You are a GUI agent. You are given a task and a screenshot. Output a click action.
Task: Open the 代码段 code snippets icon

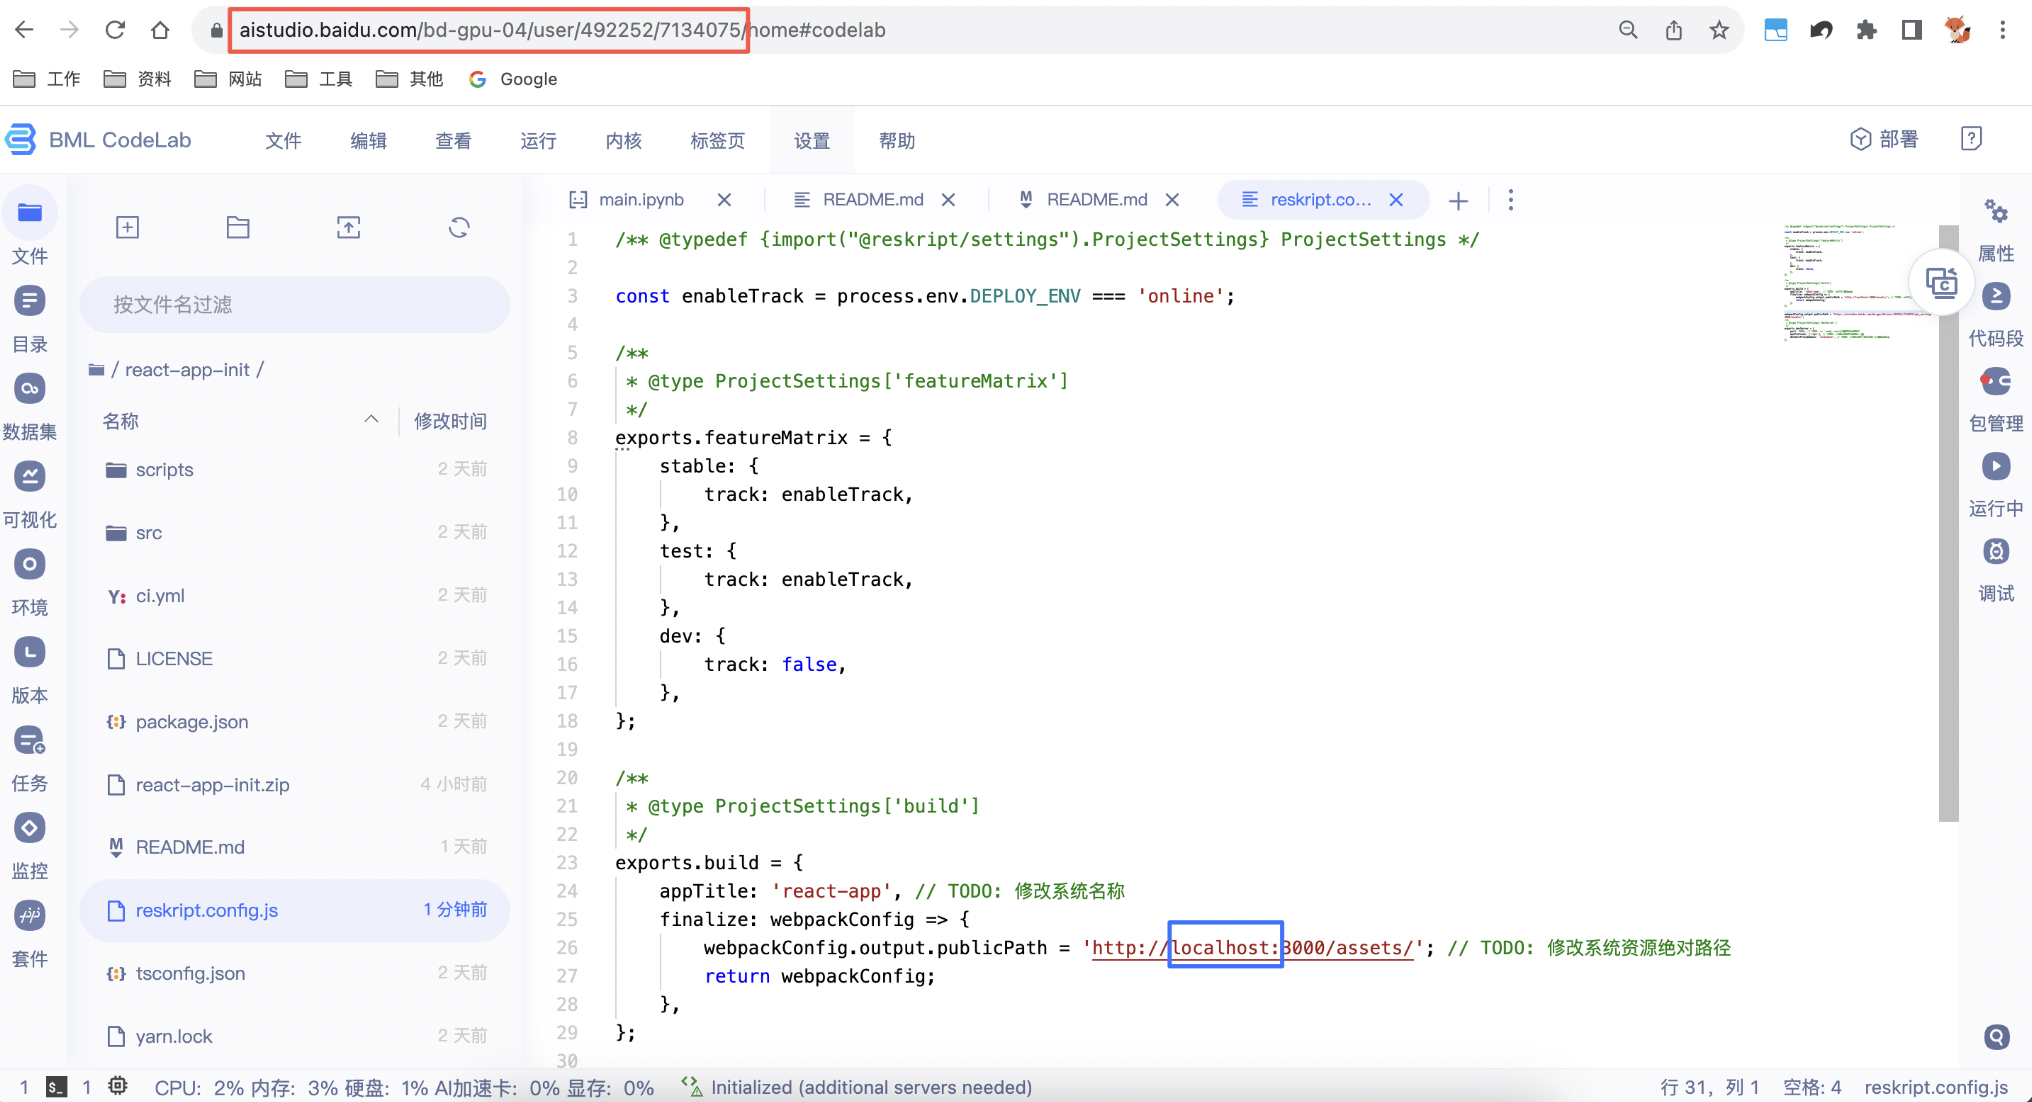point(1996,296)
